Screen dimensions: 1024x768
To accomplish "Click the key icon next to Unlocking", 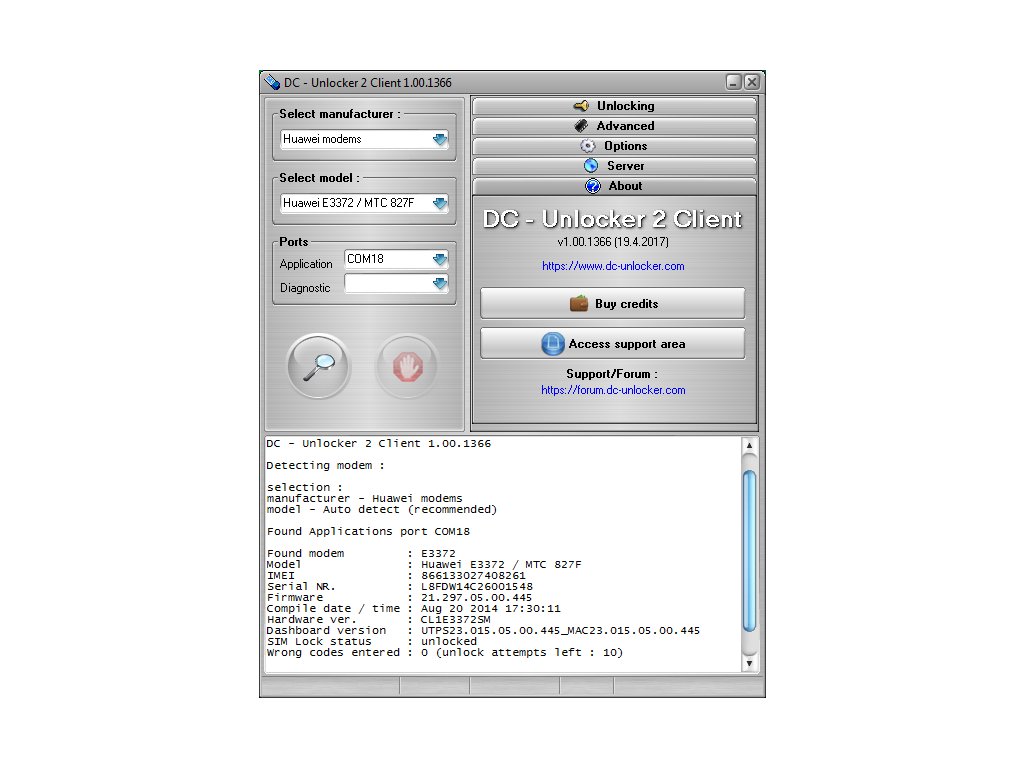I will (x=581, y=106).
